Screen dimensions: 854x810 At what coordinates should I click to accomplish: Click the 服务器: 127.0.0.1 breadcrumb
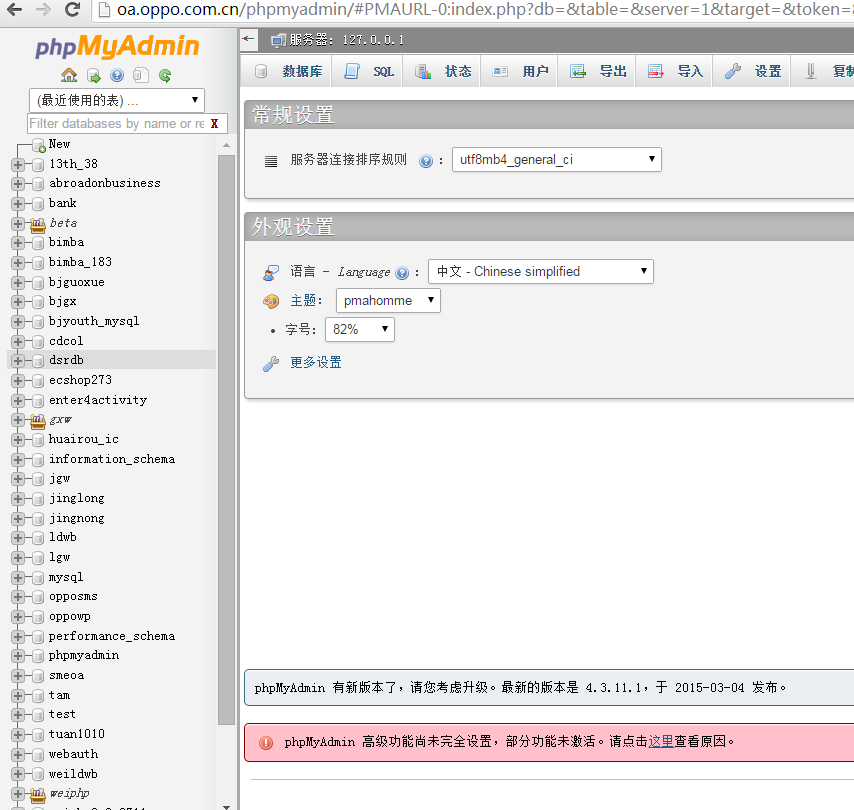click(x=347, y=40)
